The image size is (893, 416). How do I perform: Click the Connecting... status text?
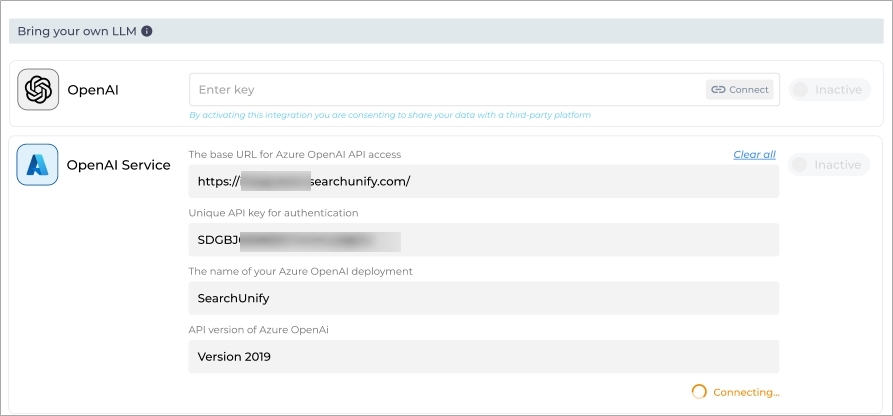click(746, 392)
